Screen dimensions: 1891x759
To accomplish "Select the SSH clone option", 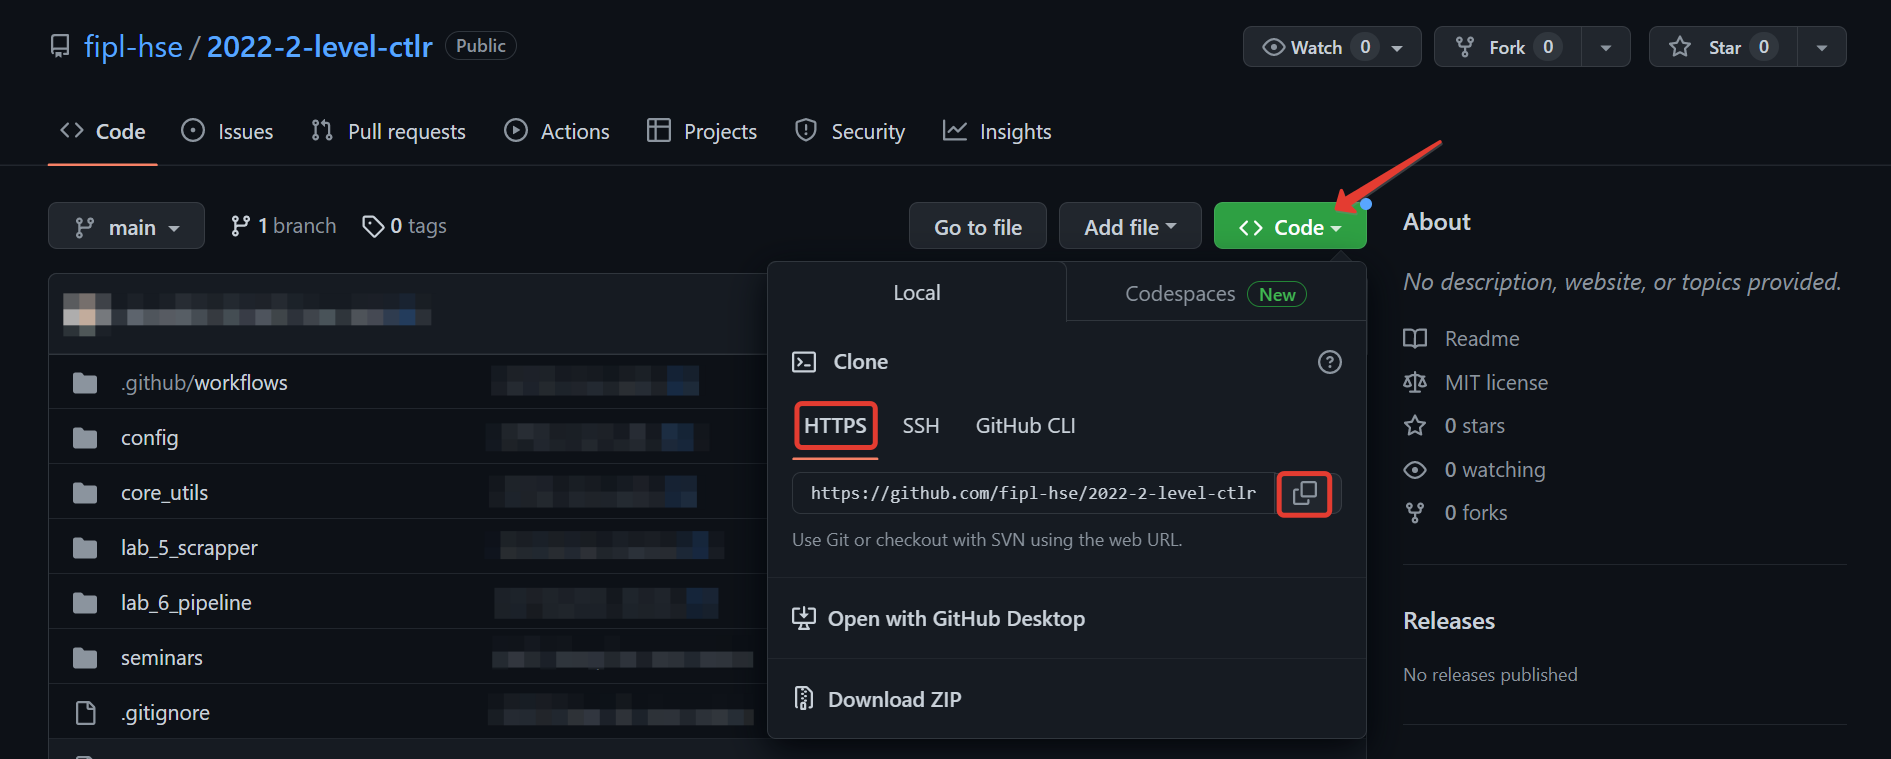I will tap(921, 426).
